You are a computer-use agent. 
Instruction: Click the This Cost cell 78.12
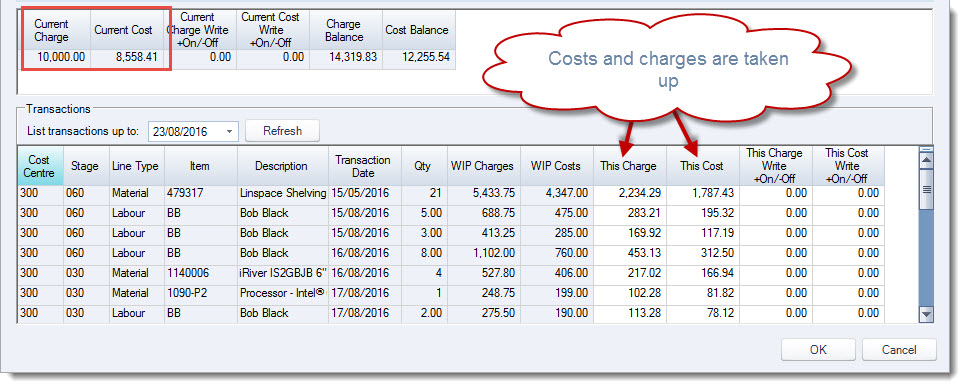tap(703, 313)
